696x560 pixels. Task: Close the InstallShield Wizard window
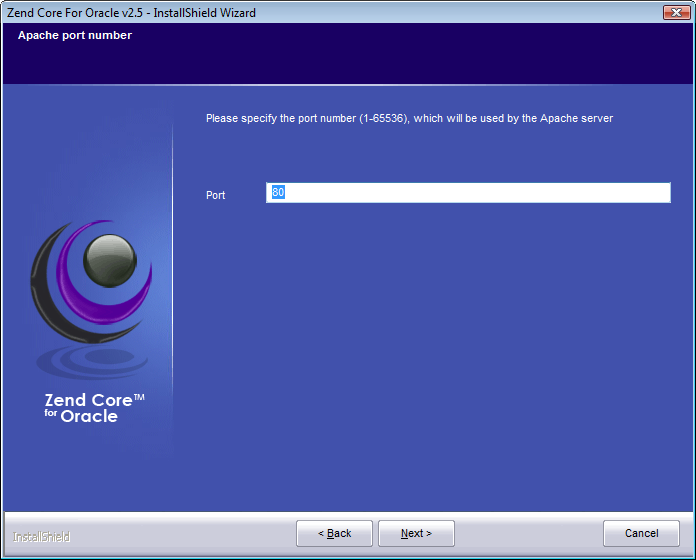coord(676,12)
